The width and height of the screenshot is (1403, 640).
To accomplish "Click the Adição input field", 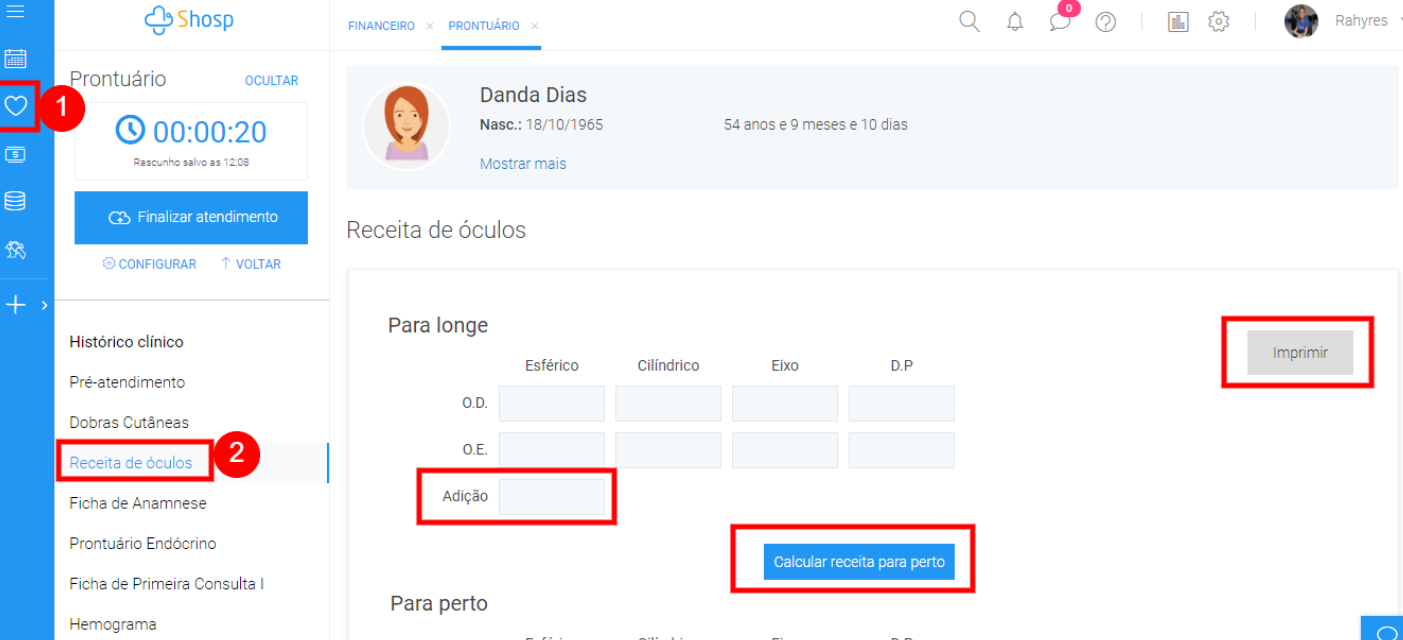I will [x=551, y=497].
